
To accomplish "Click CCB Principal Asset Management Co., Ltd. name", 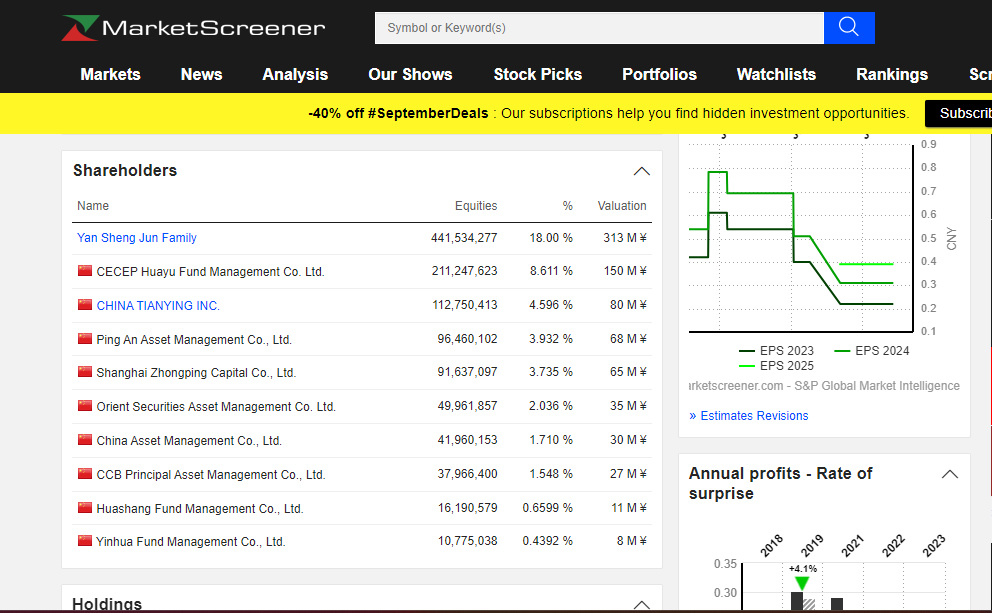I will (211, 475).
